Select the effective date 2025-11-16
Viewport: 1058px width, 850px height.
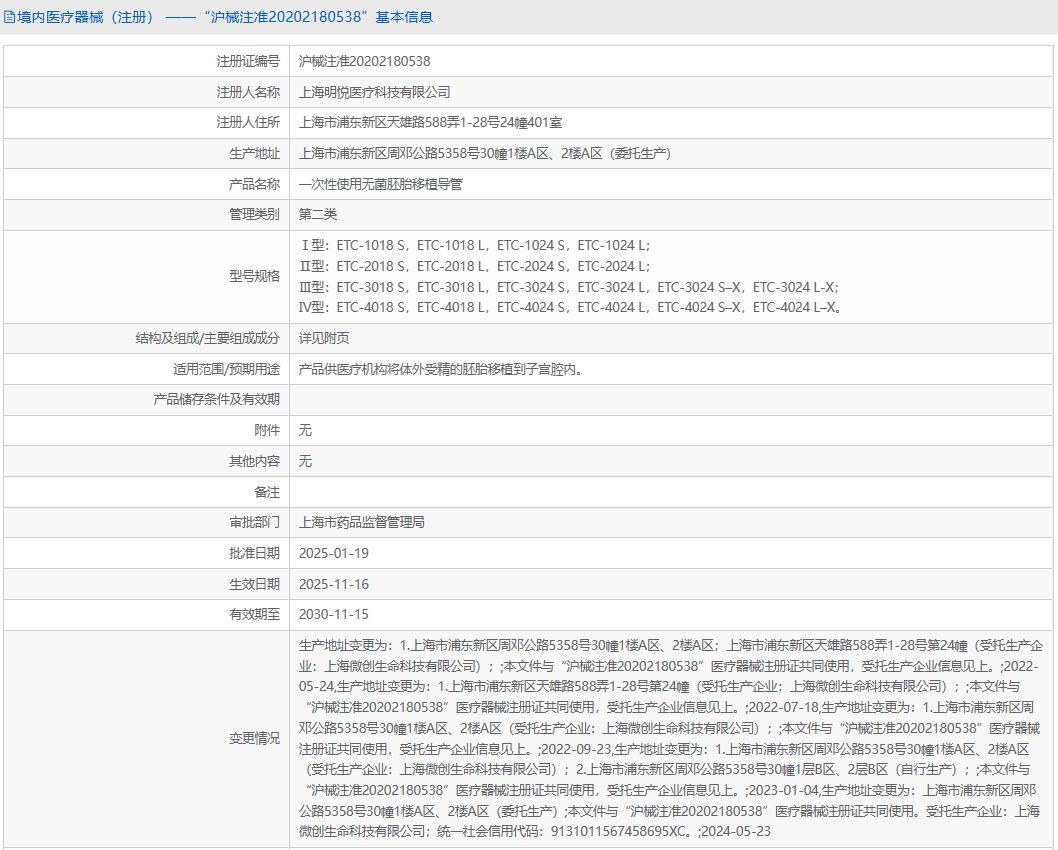(x=334, y=585)
